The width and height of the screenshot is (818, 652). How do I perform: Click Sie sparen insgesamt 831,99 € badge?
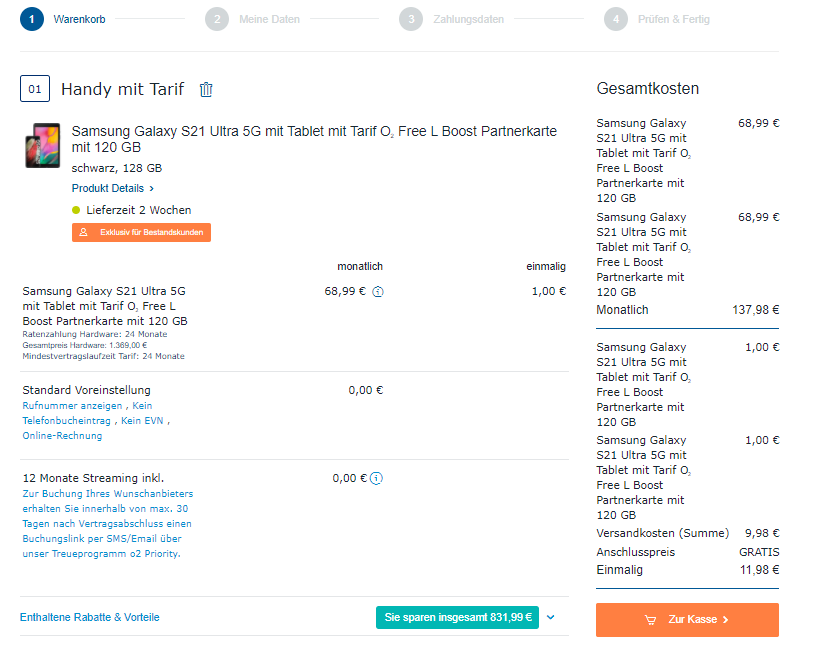[x=458, y=618]
